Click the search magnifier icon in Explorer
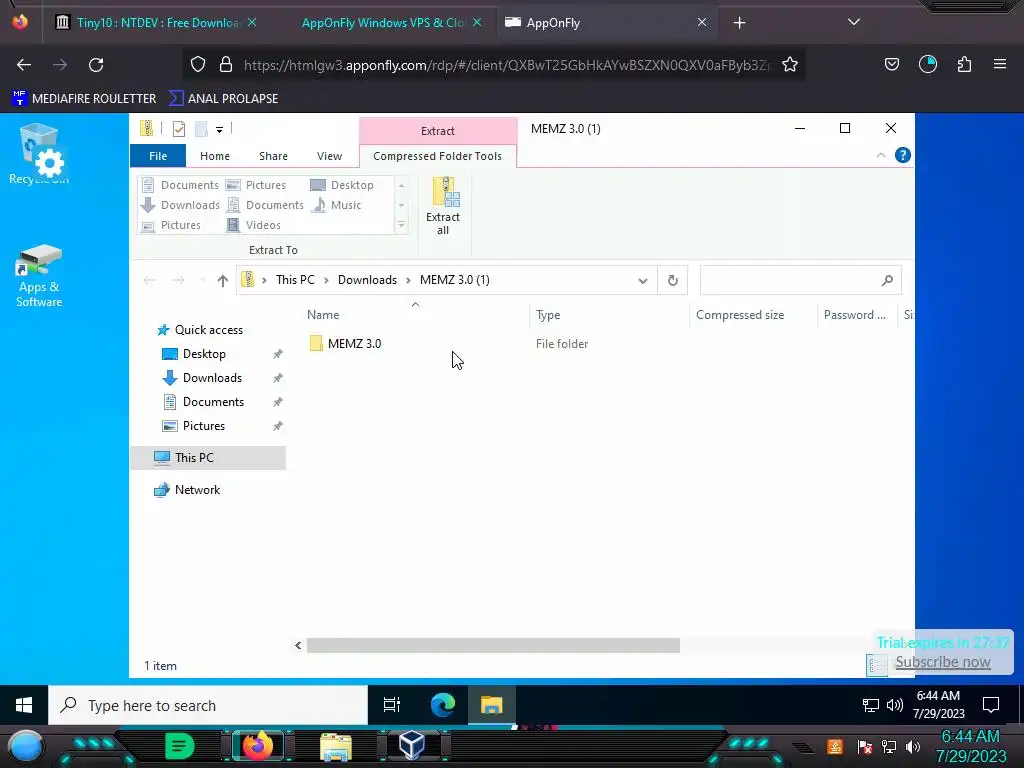Screen dimensions: 1024x768 point(887,281)
